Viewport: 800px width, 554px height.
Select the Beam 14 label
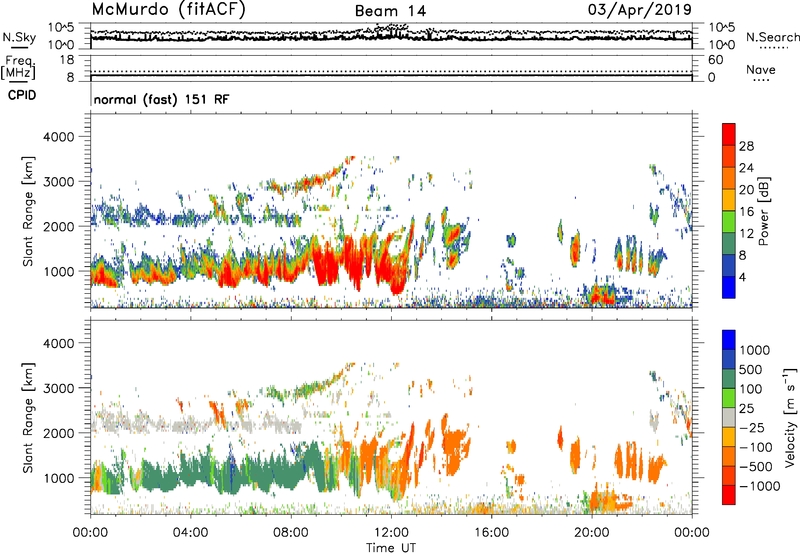coord(390,11)
